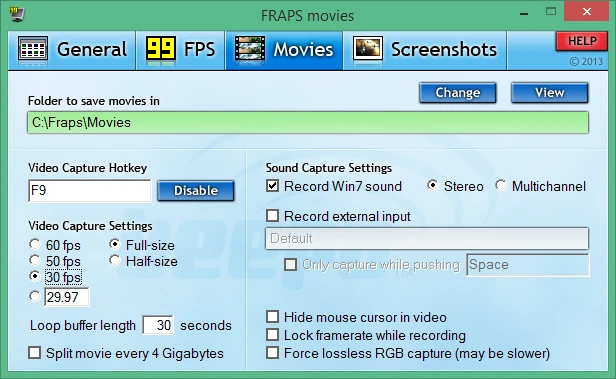This screenshot has height=379, width=616.
Task: Open the red HELP button
Action: click(582, 41)
